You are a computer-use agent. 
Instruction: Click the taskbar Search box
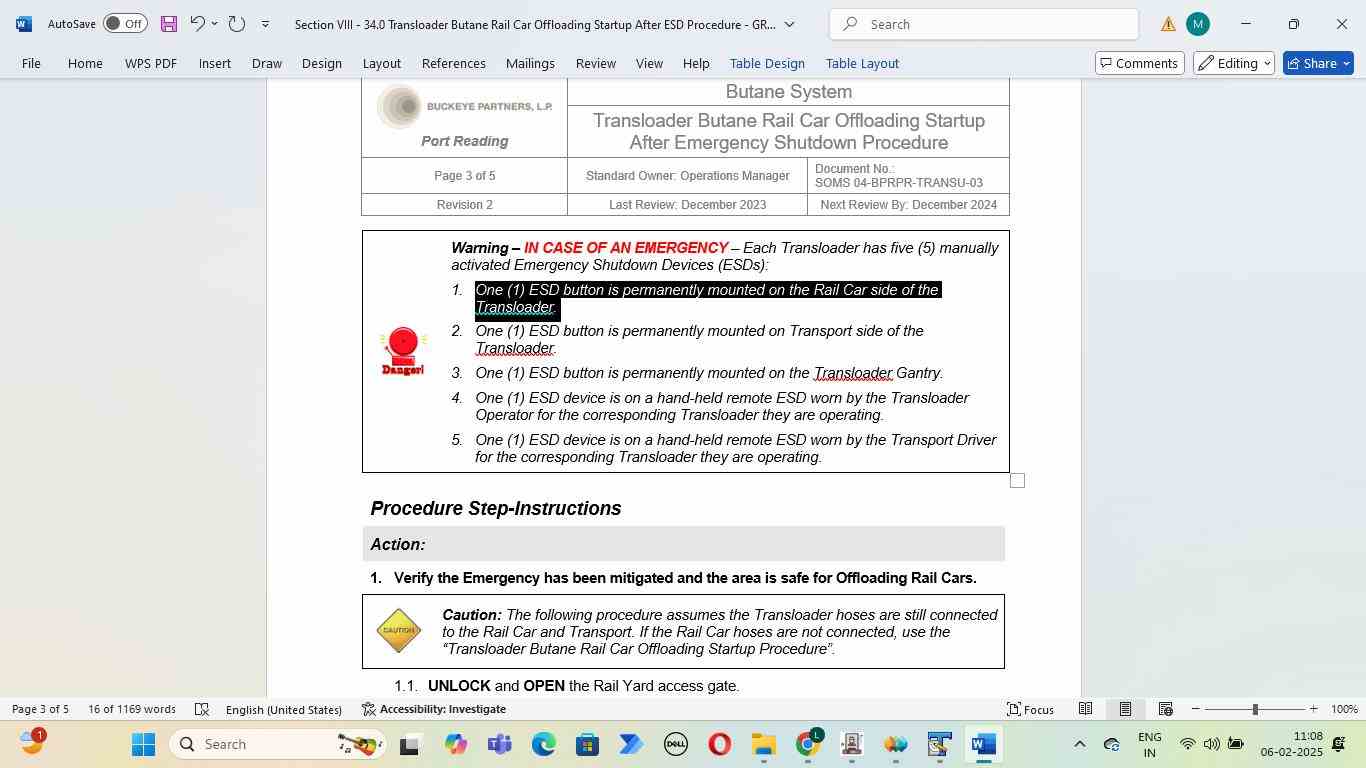(x=277, y=744)
